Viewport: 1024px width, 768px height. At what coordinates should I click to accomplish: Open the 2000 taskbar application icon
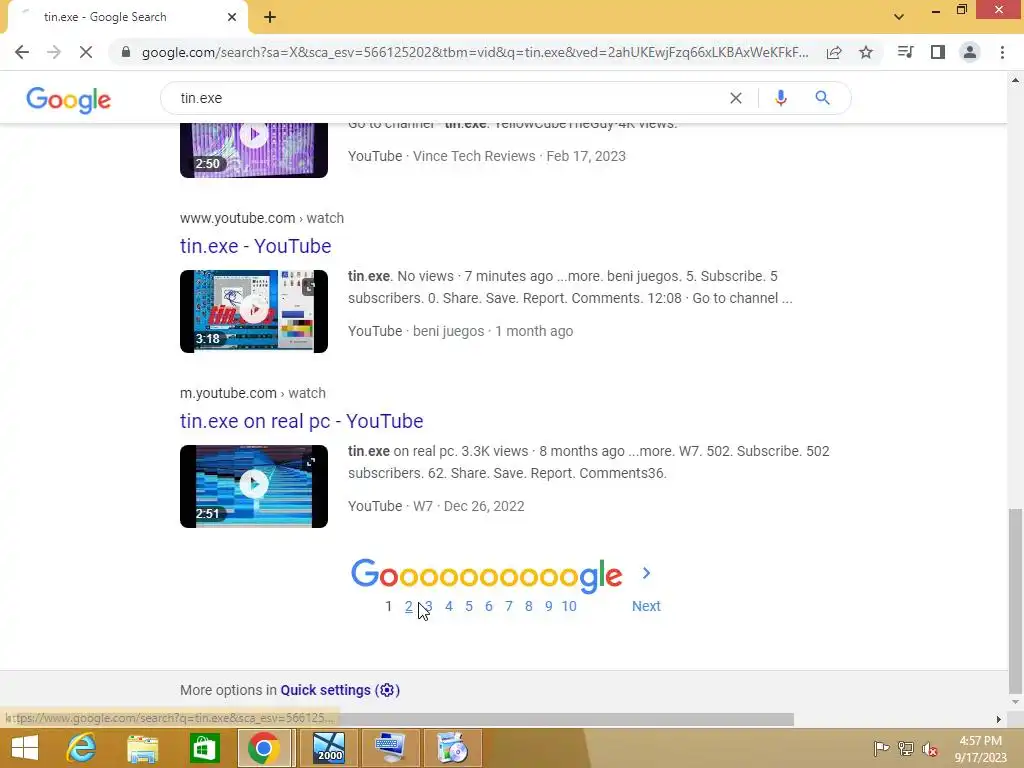(x=328, y=748)
